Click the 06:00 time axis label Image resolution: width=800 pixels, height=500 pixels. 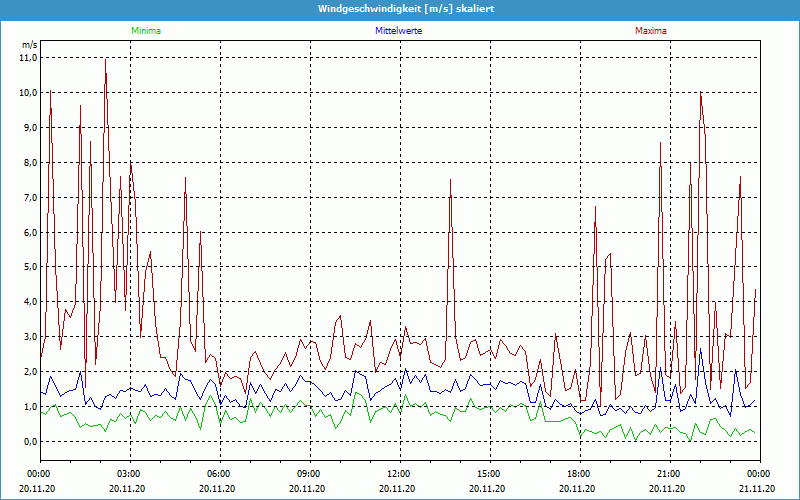click(x=219, y=474)
